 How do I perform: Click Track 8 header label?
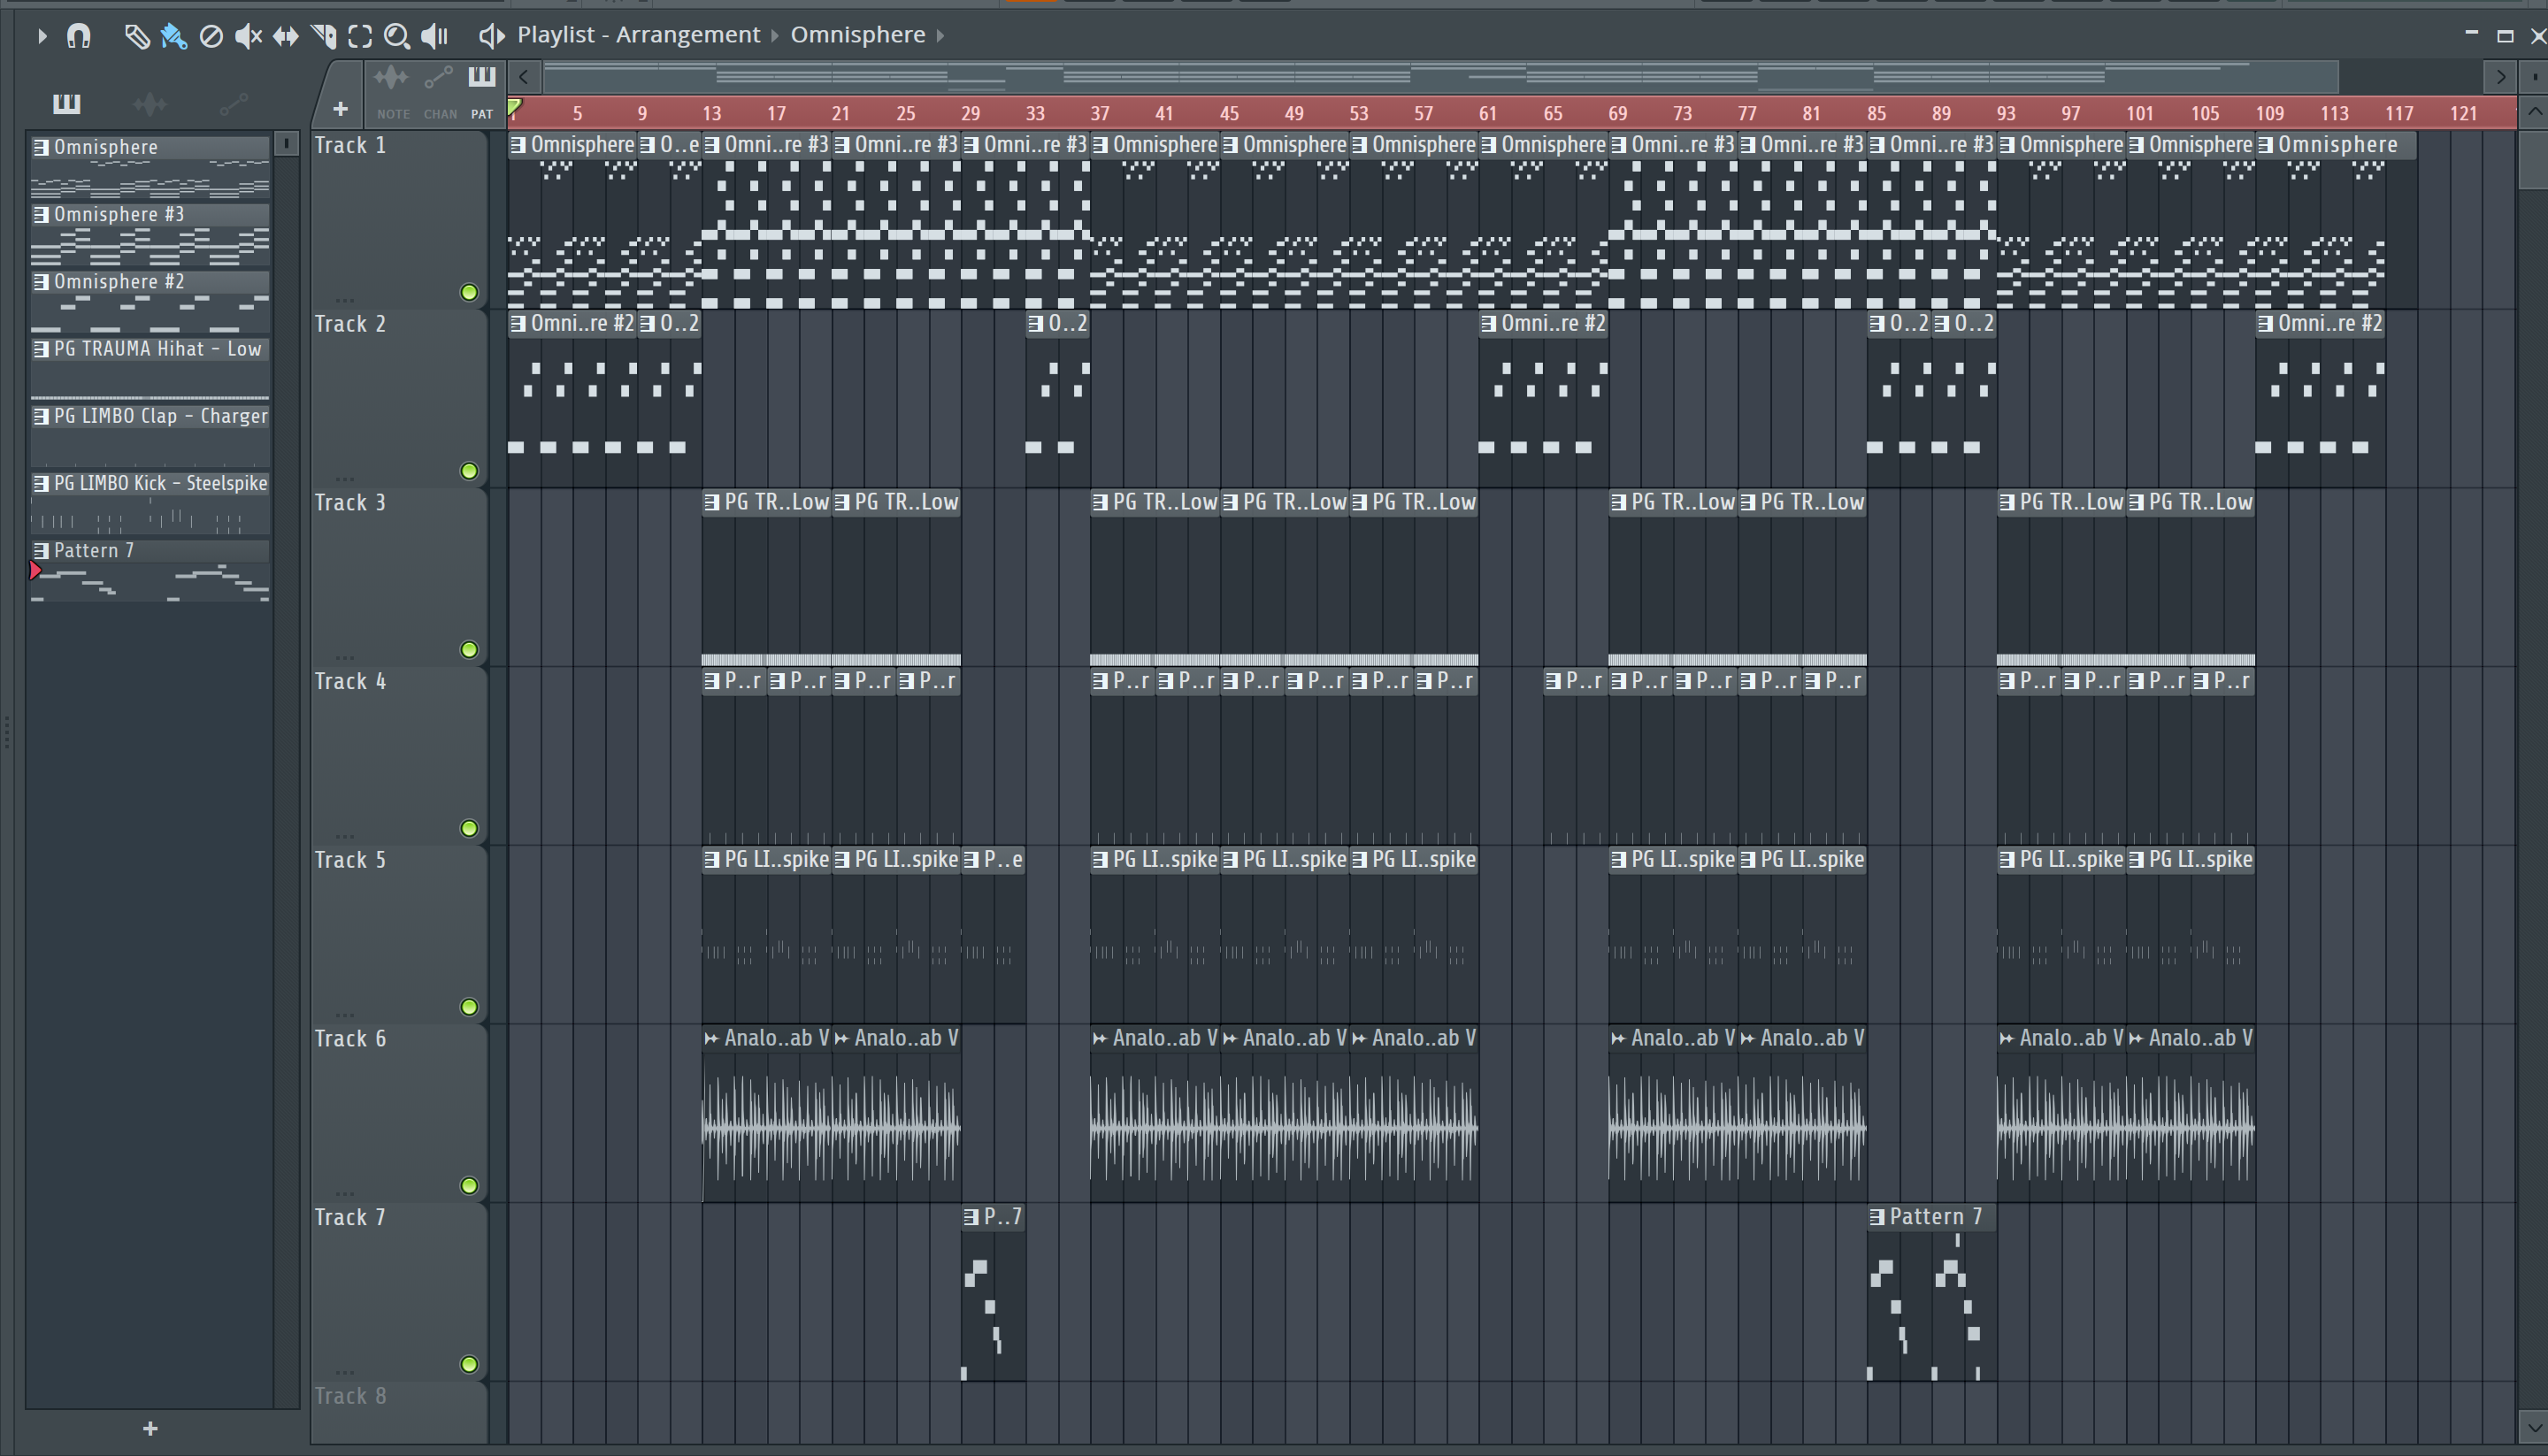click(x=350, y=1396)
